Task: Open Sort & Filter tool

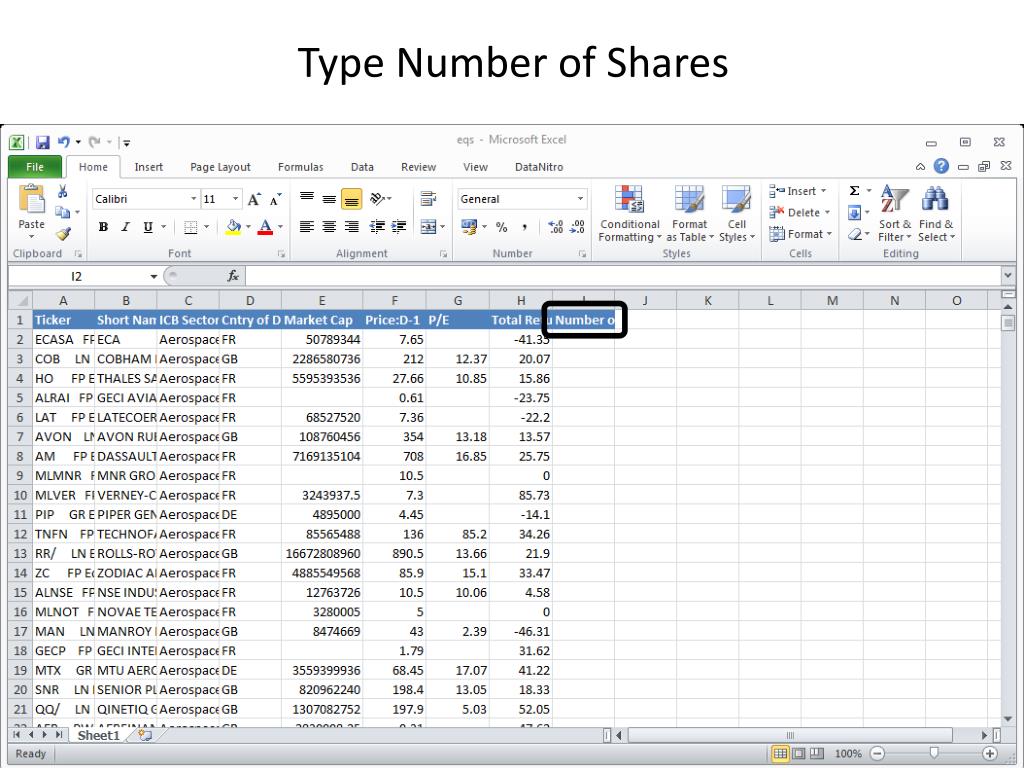Action: click(894, 214)
